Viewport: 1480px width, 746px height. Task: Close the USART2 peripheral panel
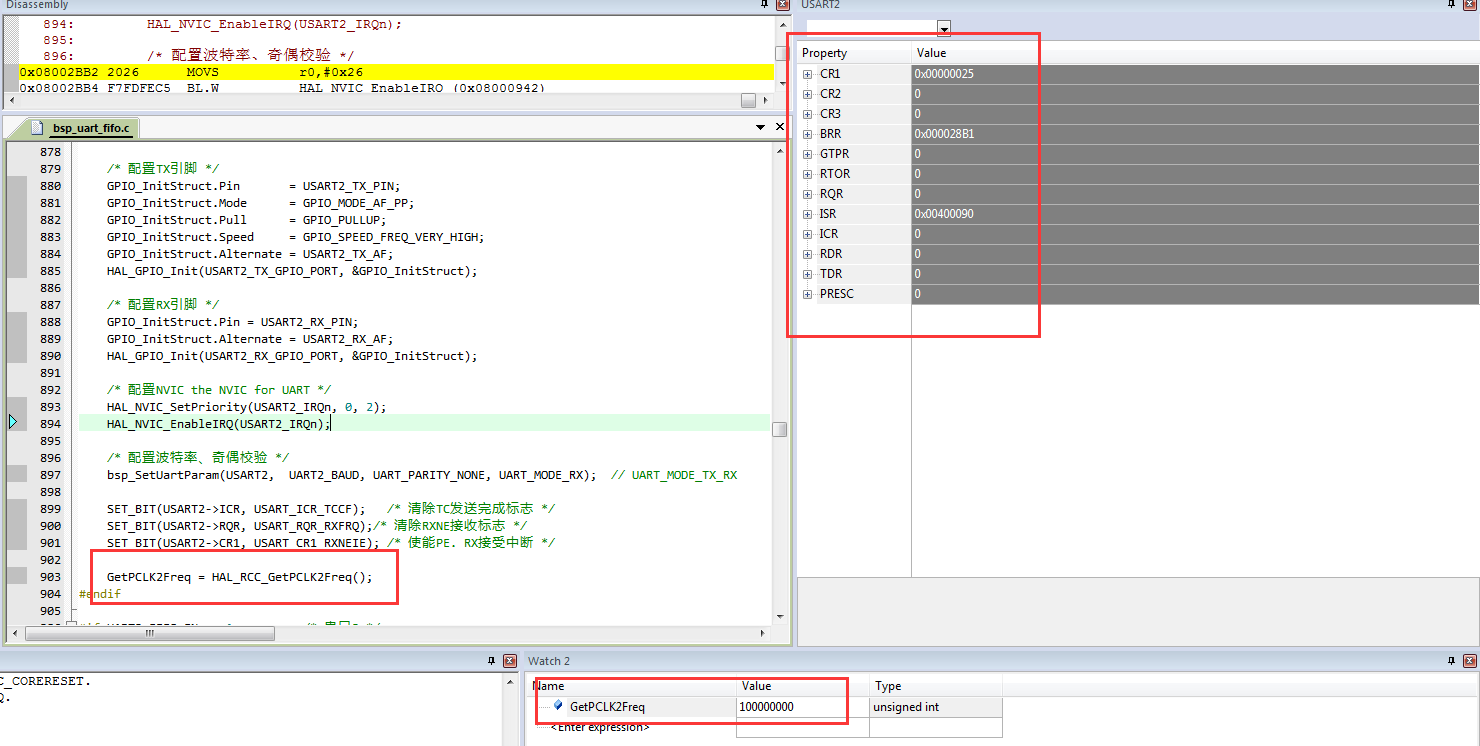point(1470,5)
